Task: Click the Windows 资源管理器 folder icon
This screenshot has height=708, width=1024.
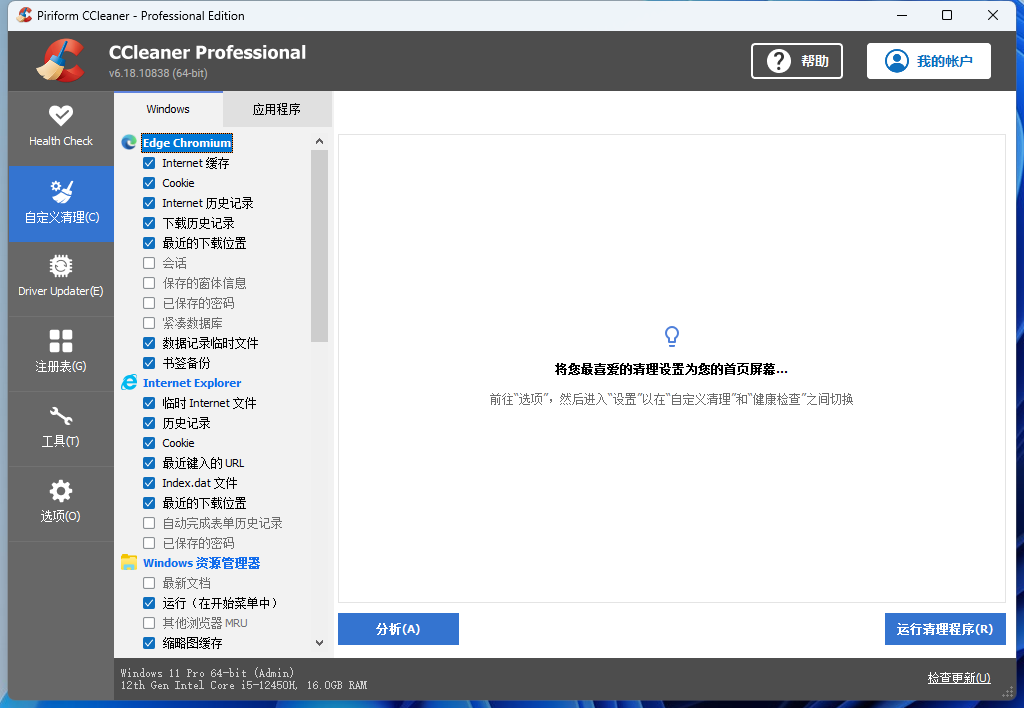Action: click(129, 562)
